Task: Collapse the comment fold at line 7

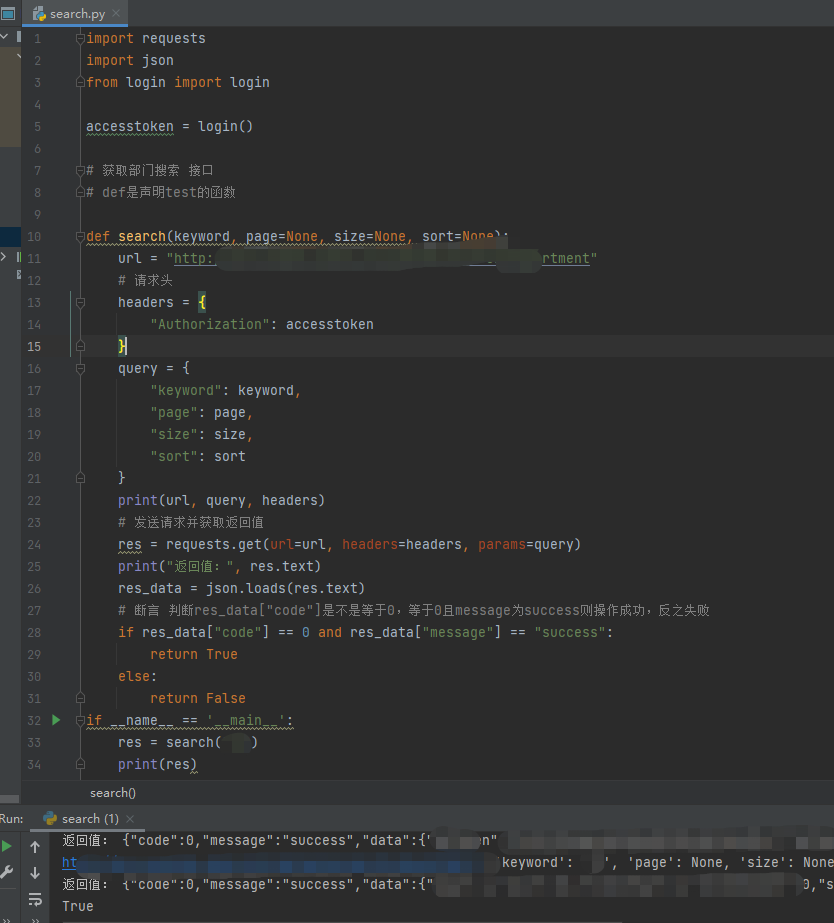Action: click(80, 171)
